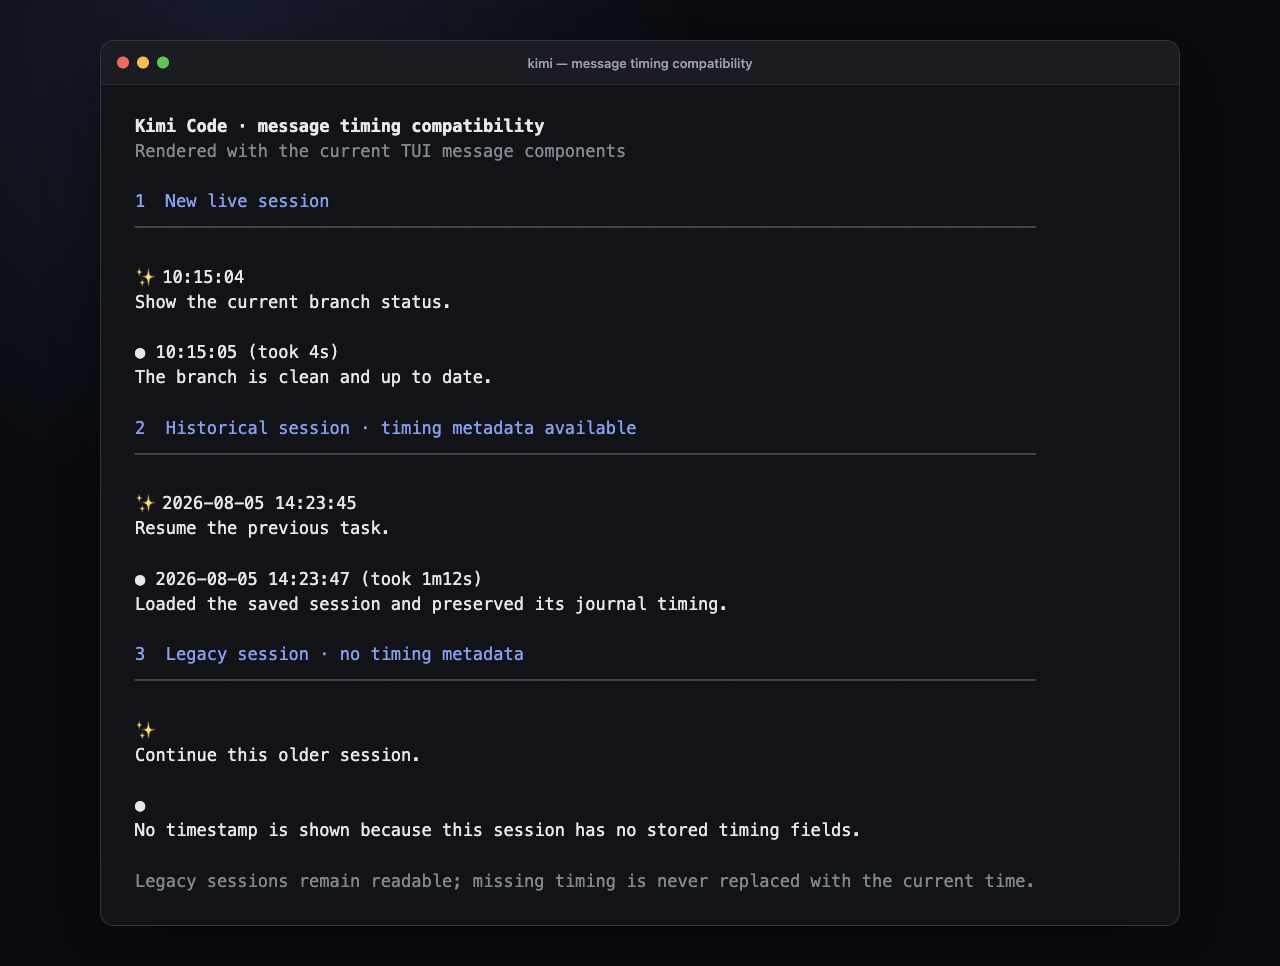
Task: Maximize the kimi terminal window
Action: pos(163,63)
